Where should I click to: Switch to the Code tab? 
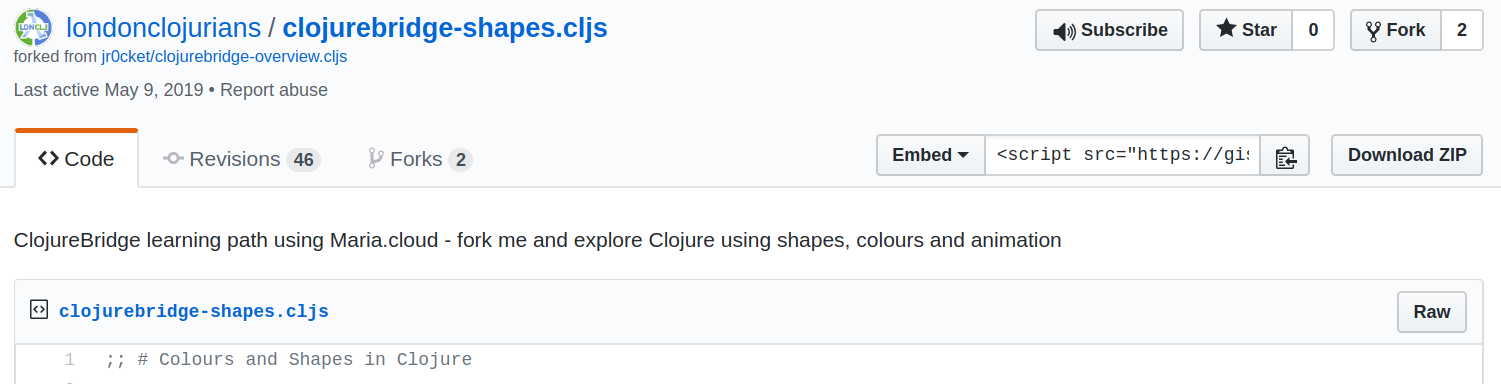pos(76,158)
